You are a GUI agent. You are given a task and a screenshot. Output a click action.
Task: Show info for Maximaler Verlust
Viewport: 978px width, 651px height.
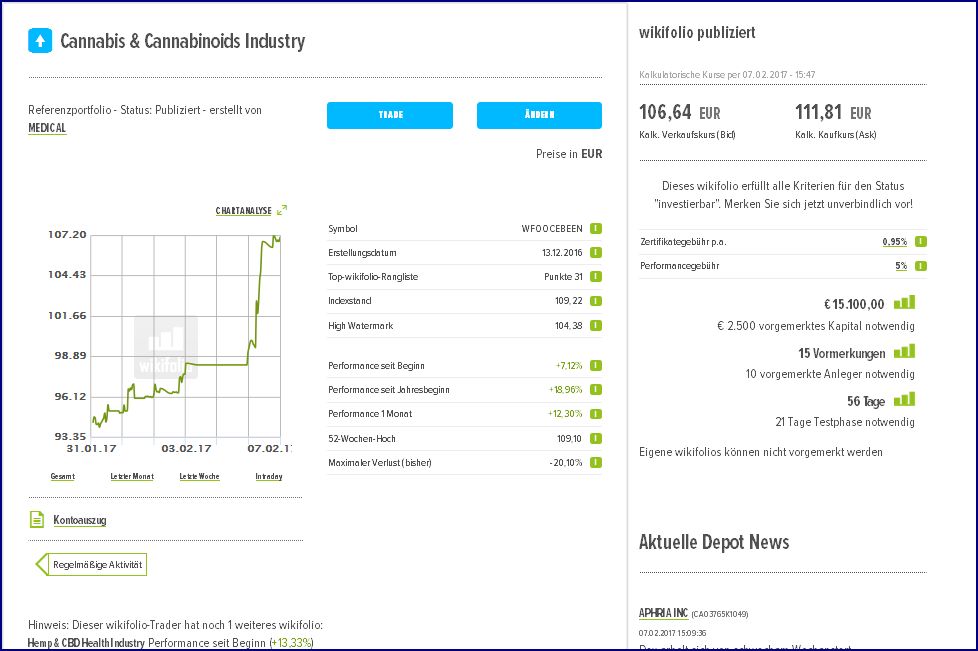click(595, 462)
